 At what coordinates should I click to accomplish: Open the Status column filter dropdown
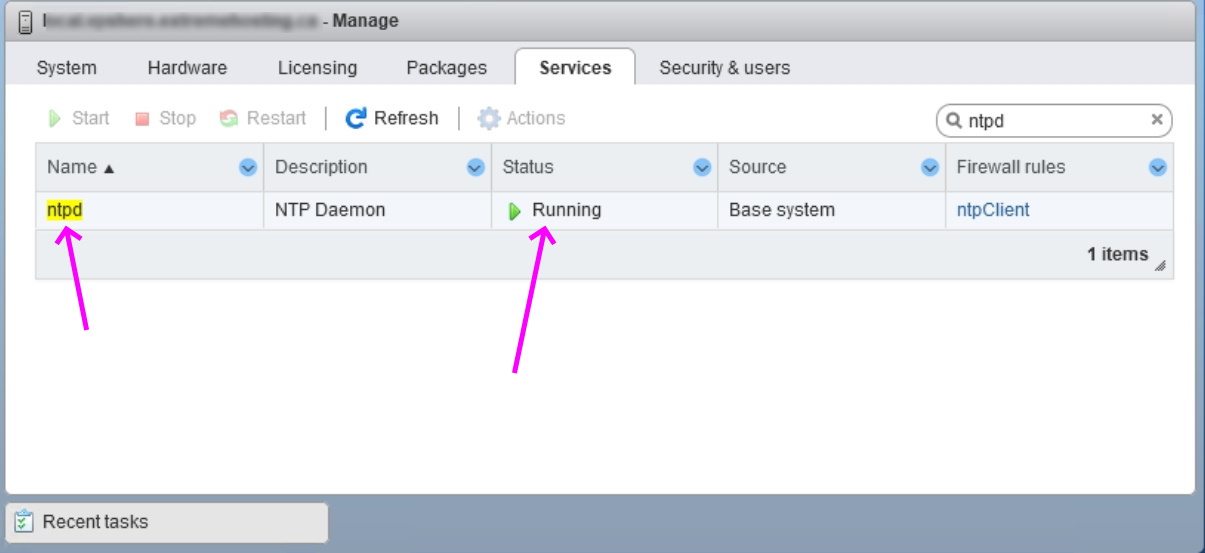pos(702,168)
